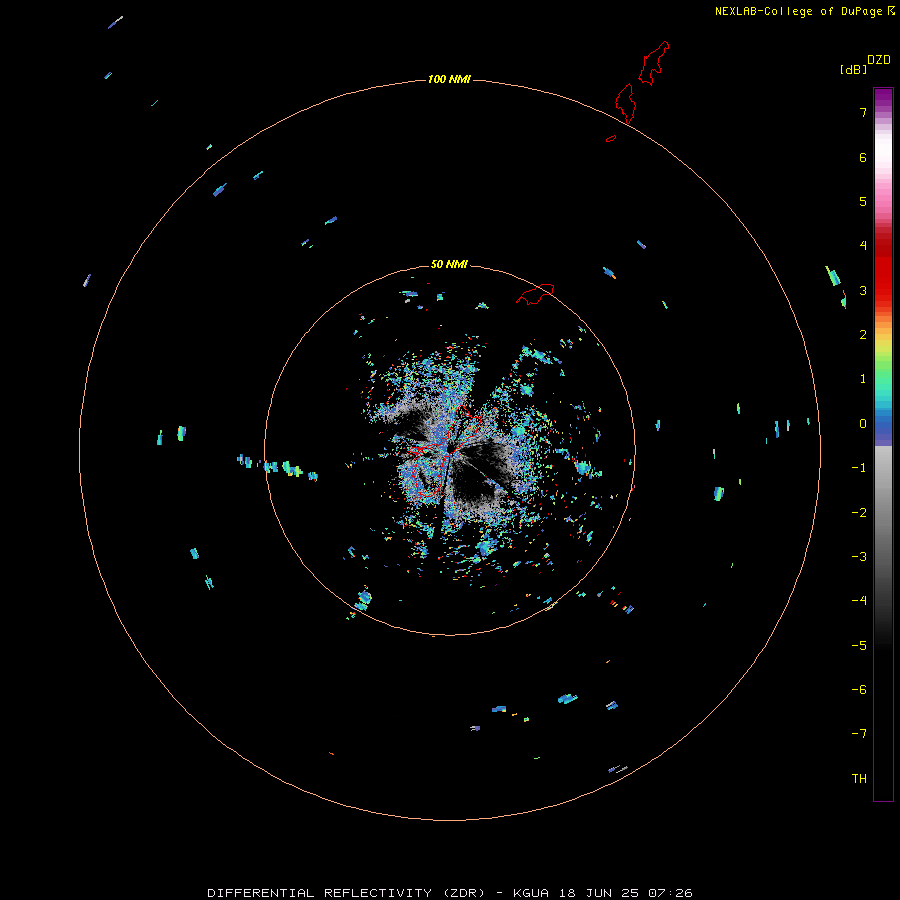Viewport: 900px width, 900px height.
Task: Click the DIFFERENTIAL REFLECTIVITY (ZDR) title text
Action: point(346,893)
